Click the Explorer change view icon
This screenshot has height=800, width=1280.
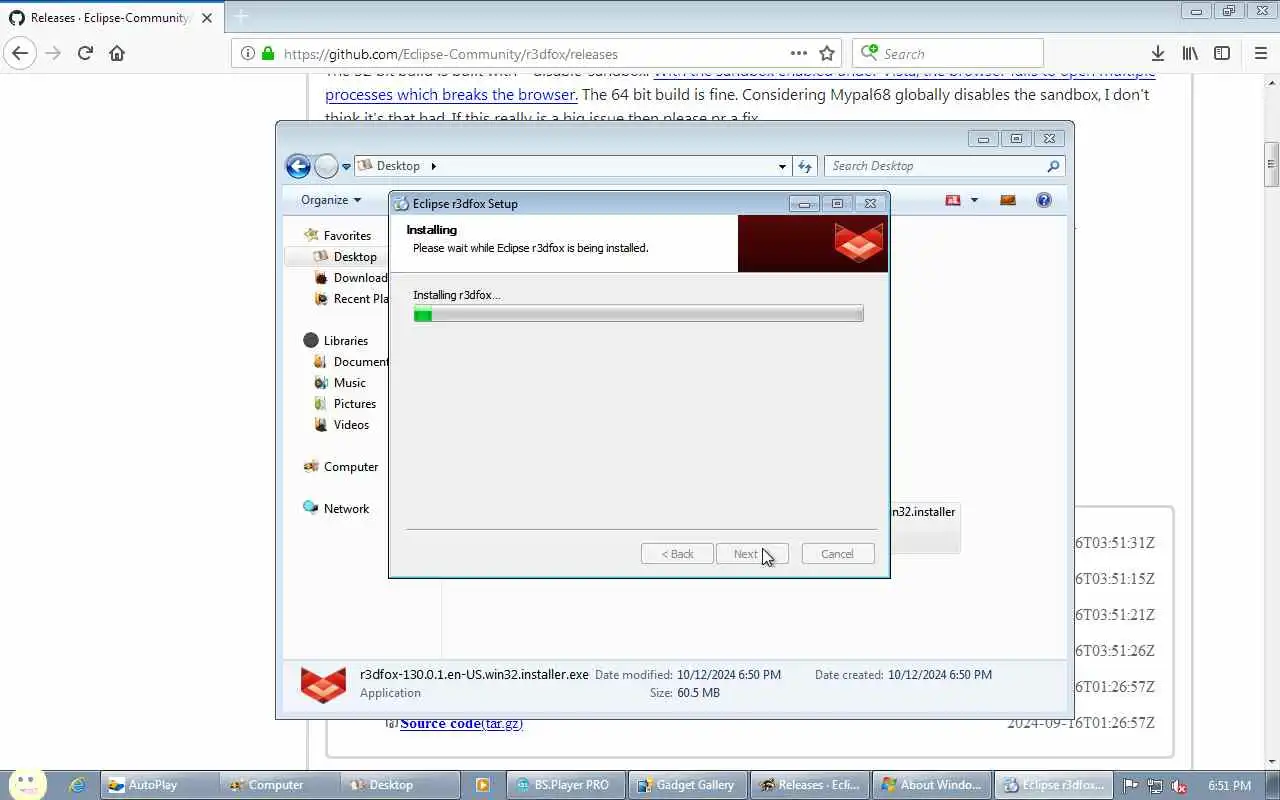click(x=953, y=200)
